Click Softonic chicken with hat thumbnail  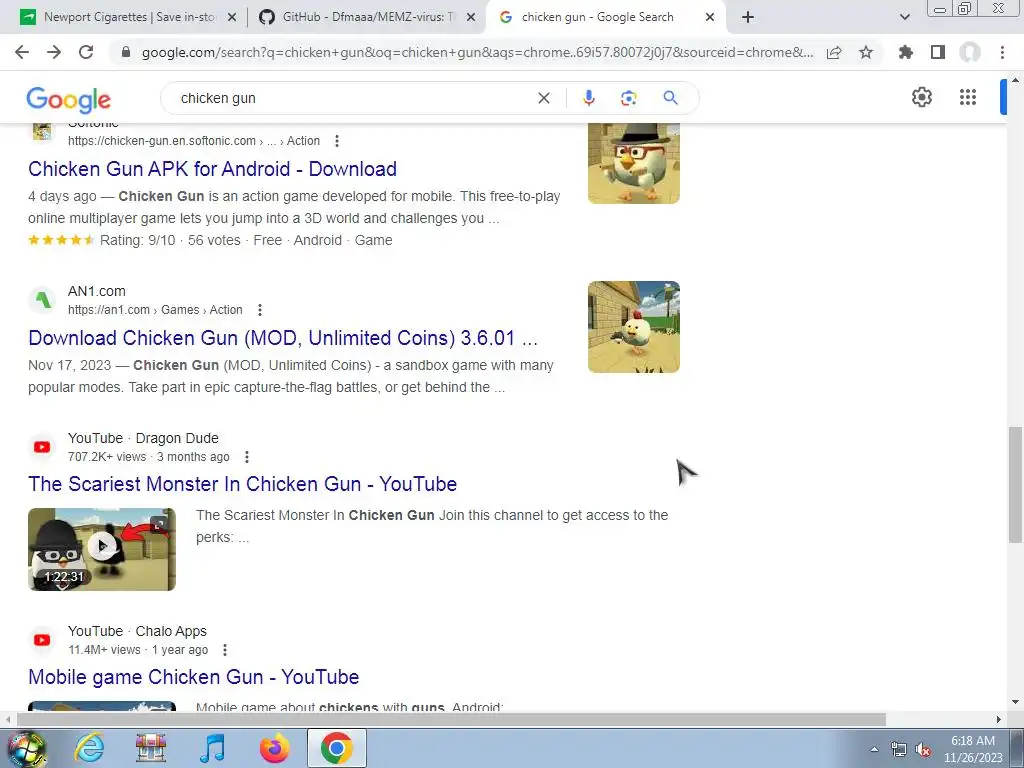[x=633, y=163]
